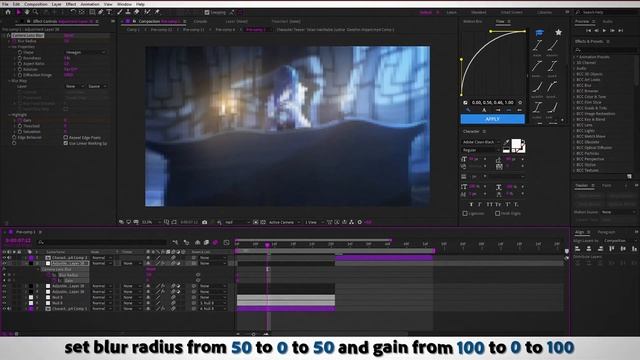
Task: Expand the BCC Blur effects category
Action: coord(574,85)
